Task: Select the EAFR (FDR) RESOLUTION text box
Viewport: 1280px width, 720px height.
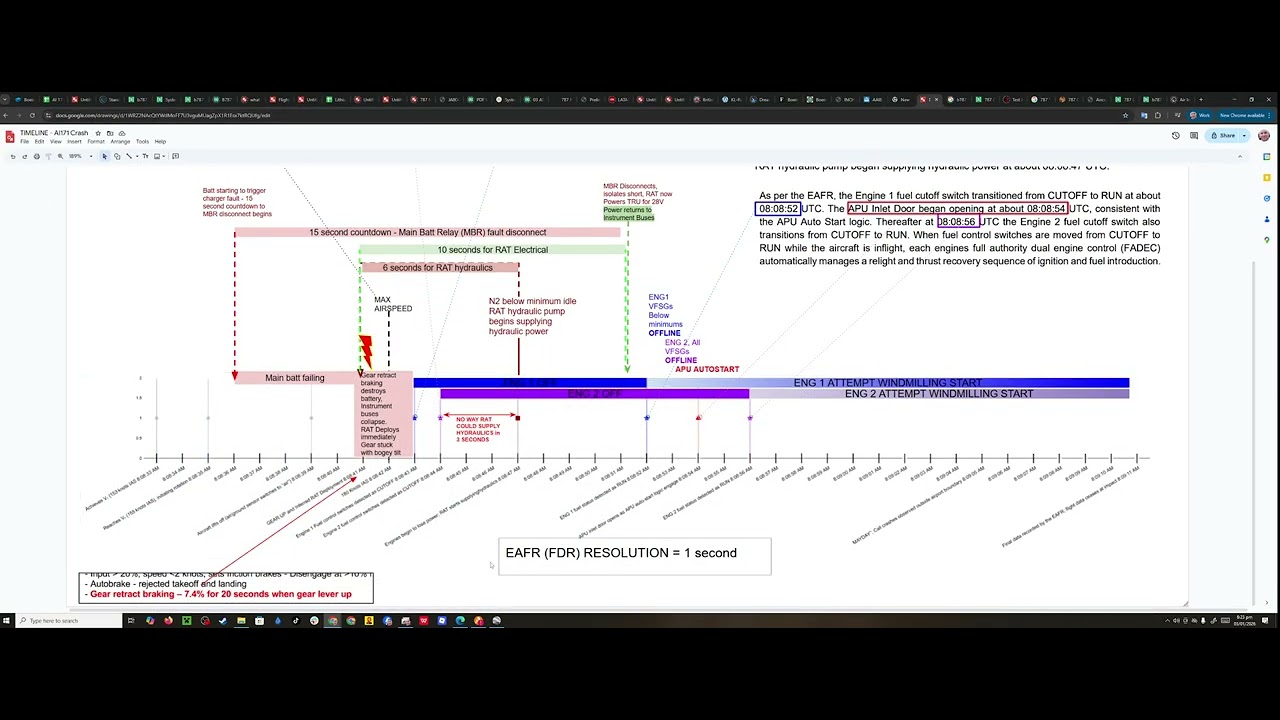Action: [635, 556]
